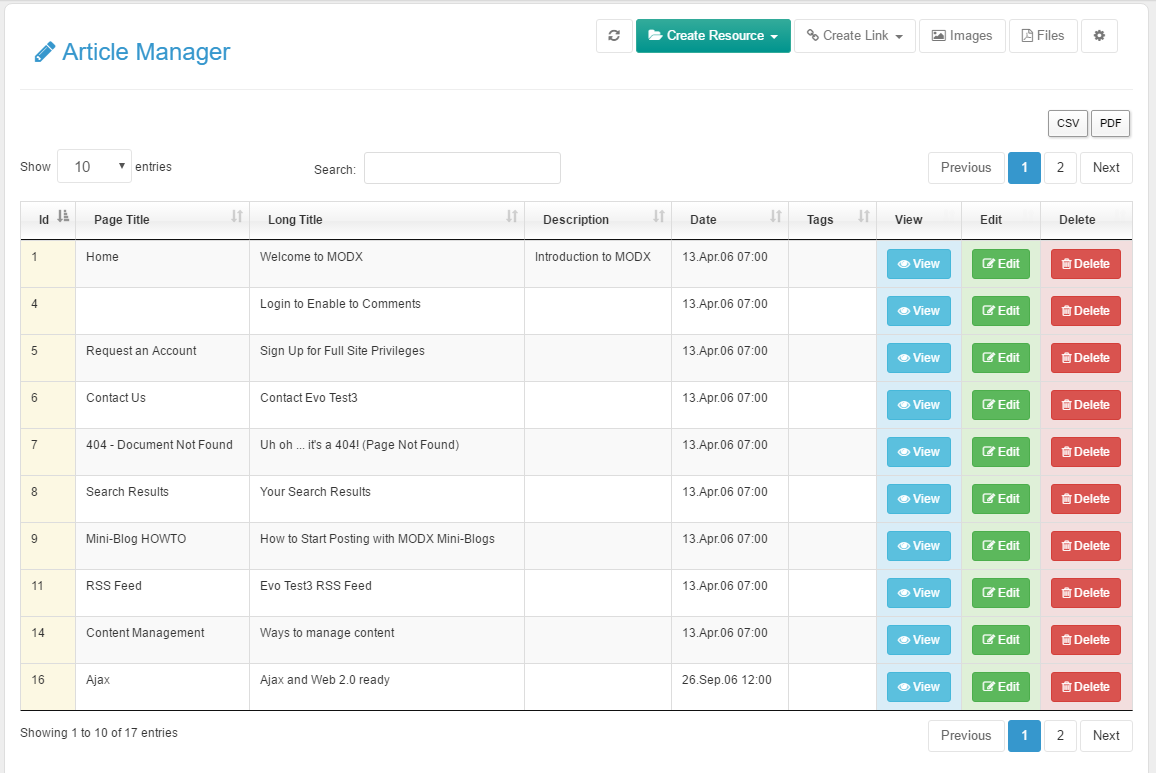Screen dimensions: 1156x773
Task: Delete the Home article
Action: (1085, 264)
